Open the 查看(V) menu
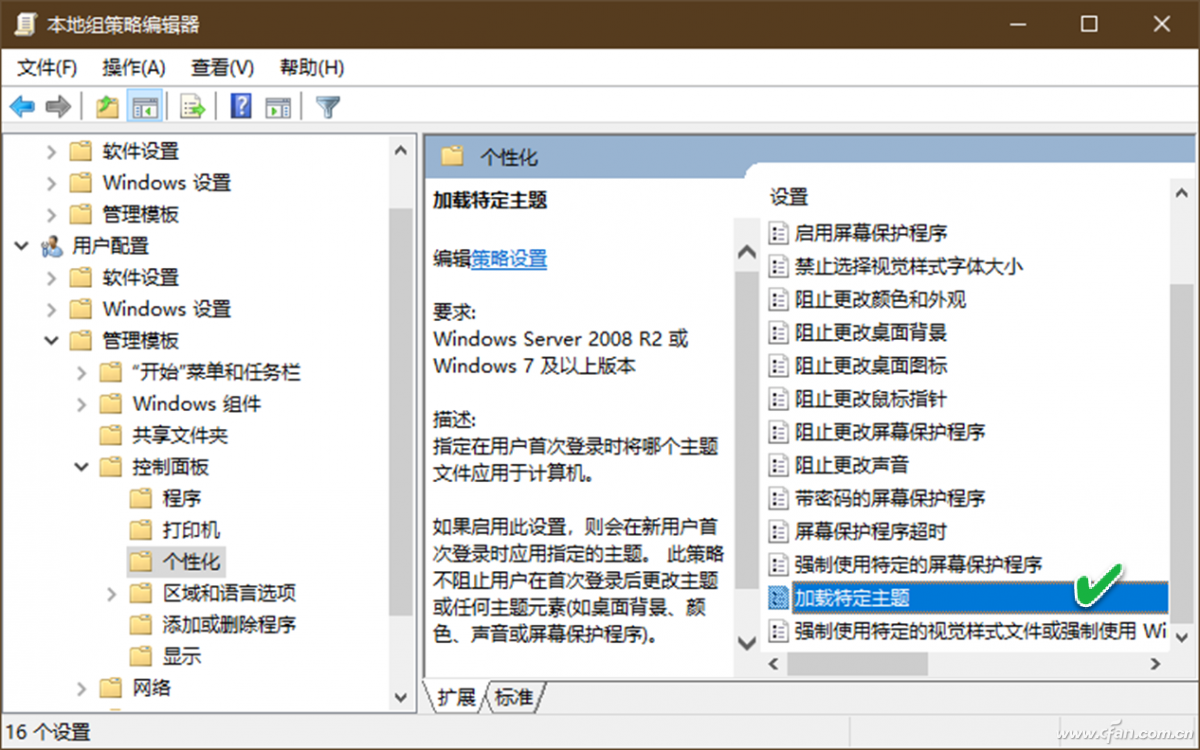Viewport: 1200px width, 750px height. [x=222, y=68]
